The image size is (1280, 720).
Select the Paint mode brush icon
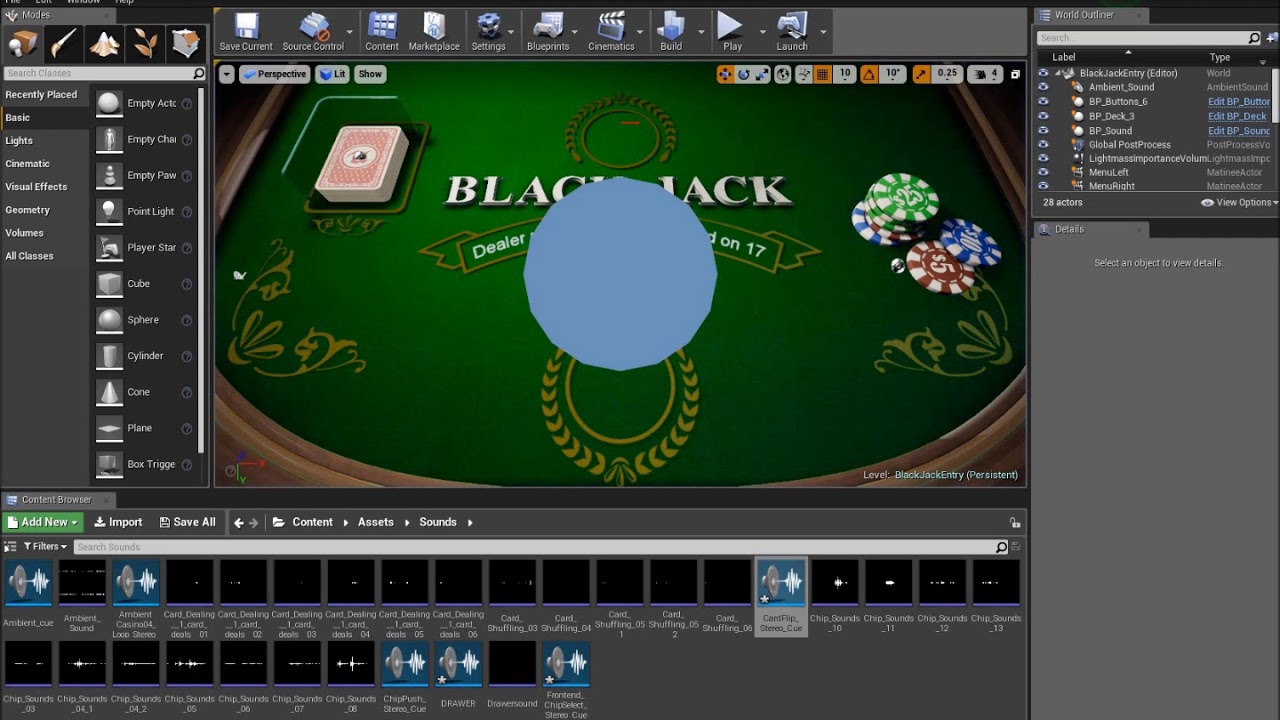coord(64,44)
